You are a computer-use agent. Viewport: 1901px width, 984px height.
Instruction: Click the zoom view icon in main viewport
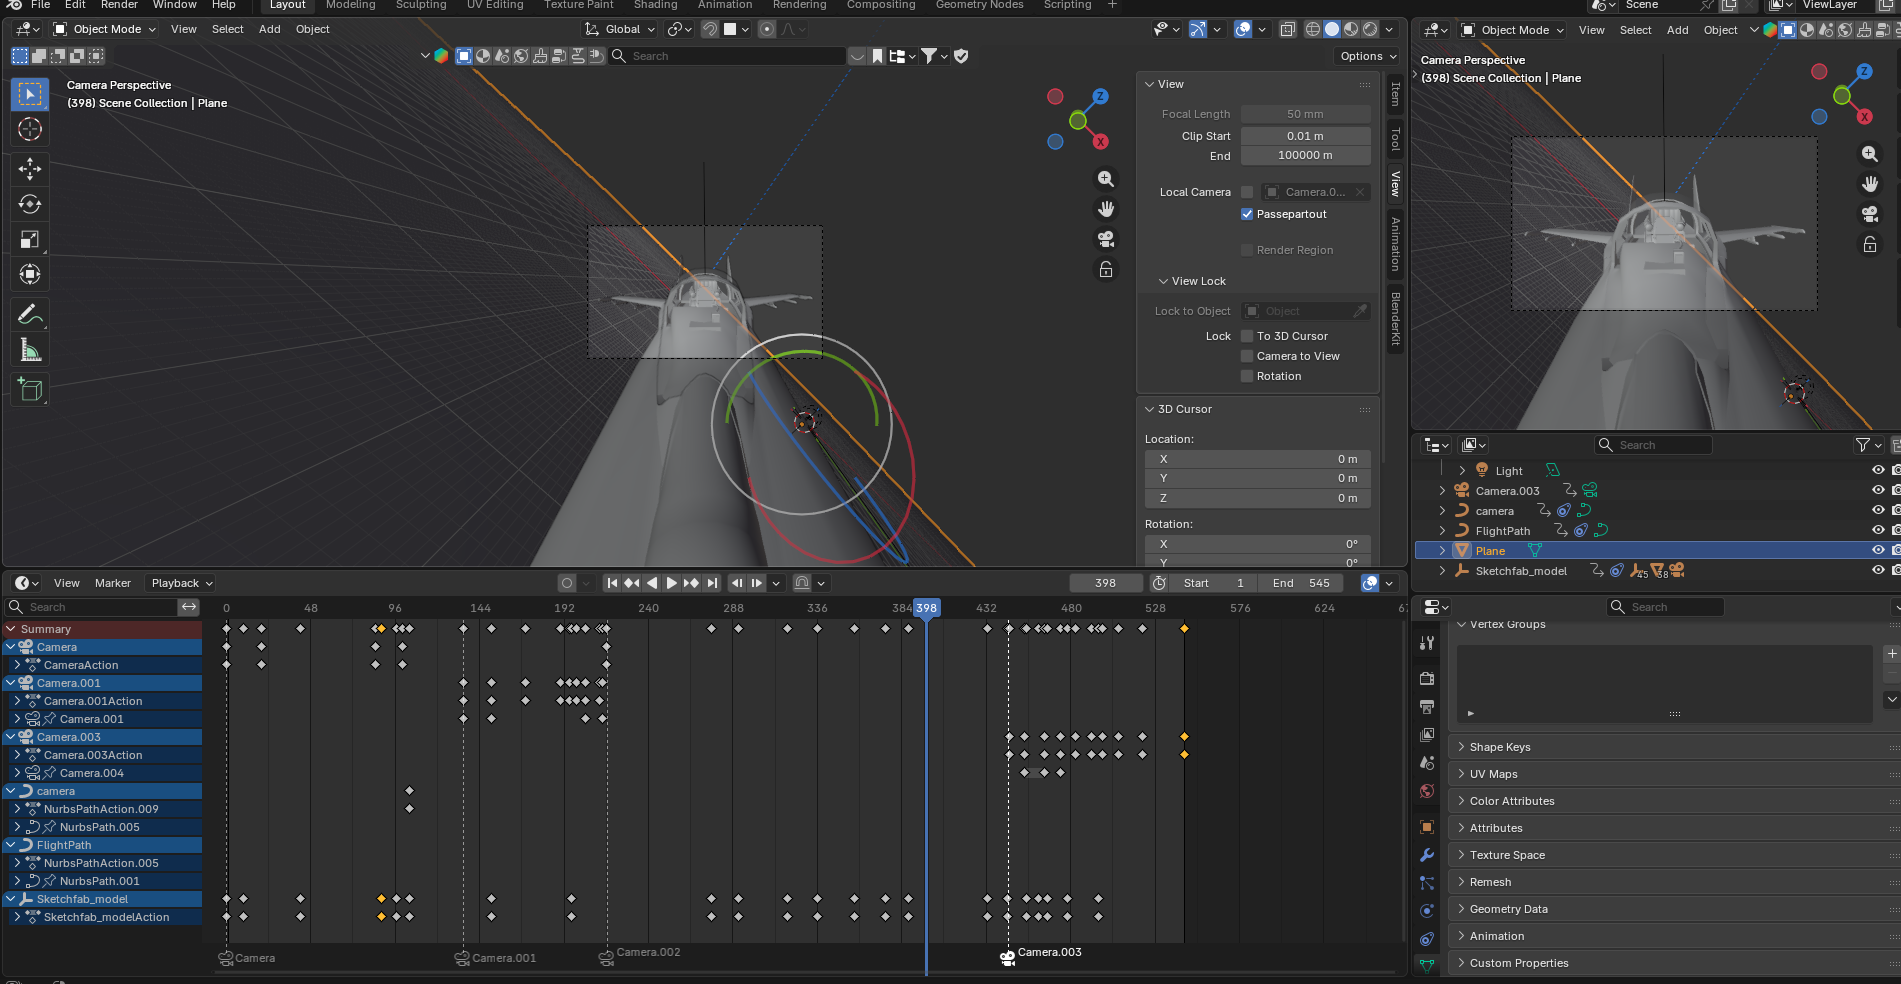coord(1106,179)
